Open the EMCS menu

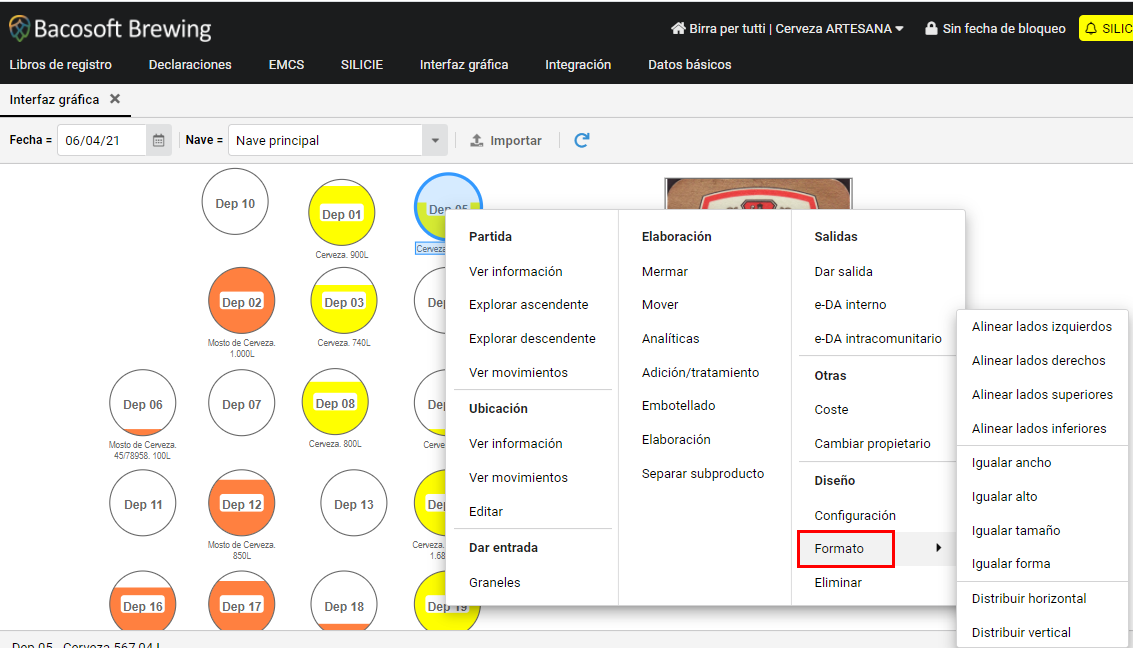286,64
